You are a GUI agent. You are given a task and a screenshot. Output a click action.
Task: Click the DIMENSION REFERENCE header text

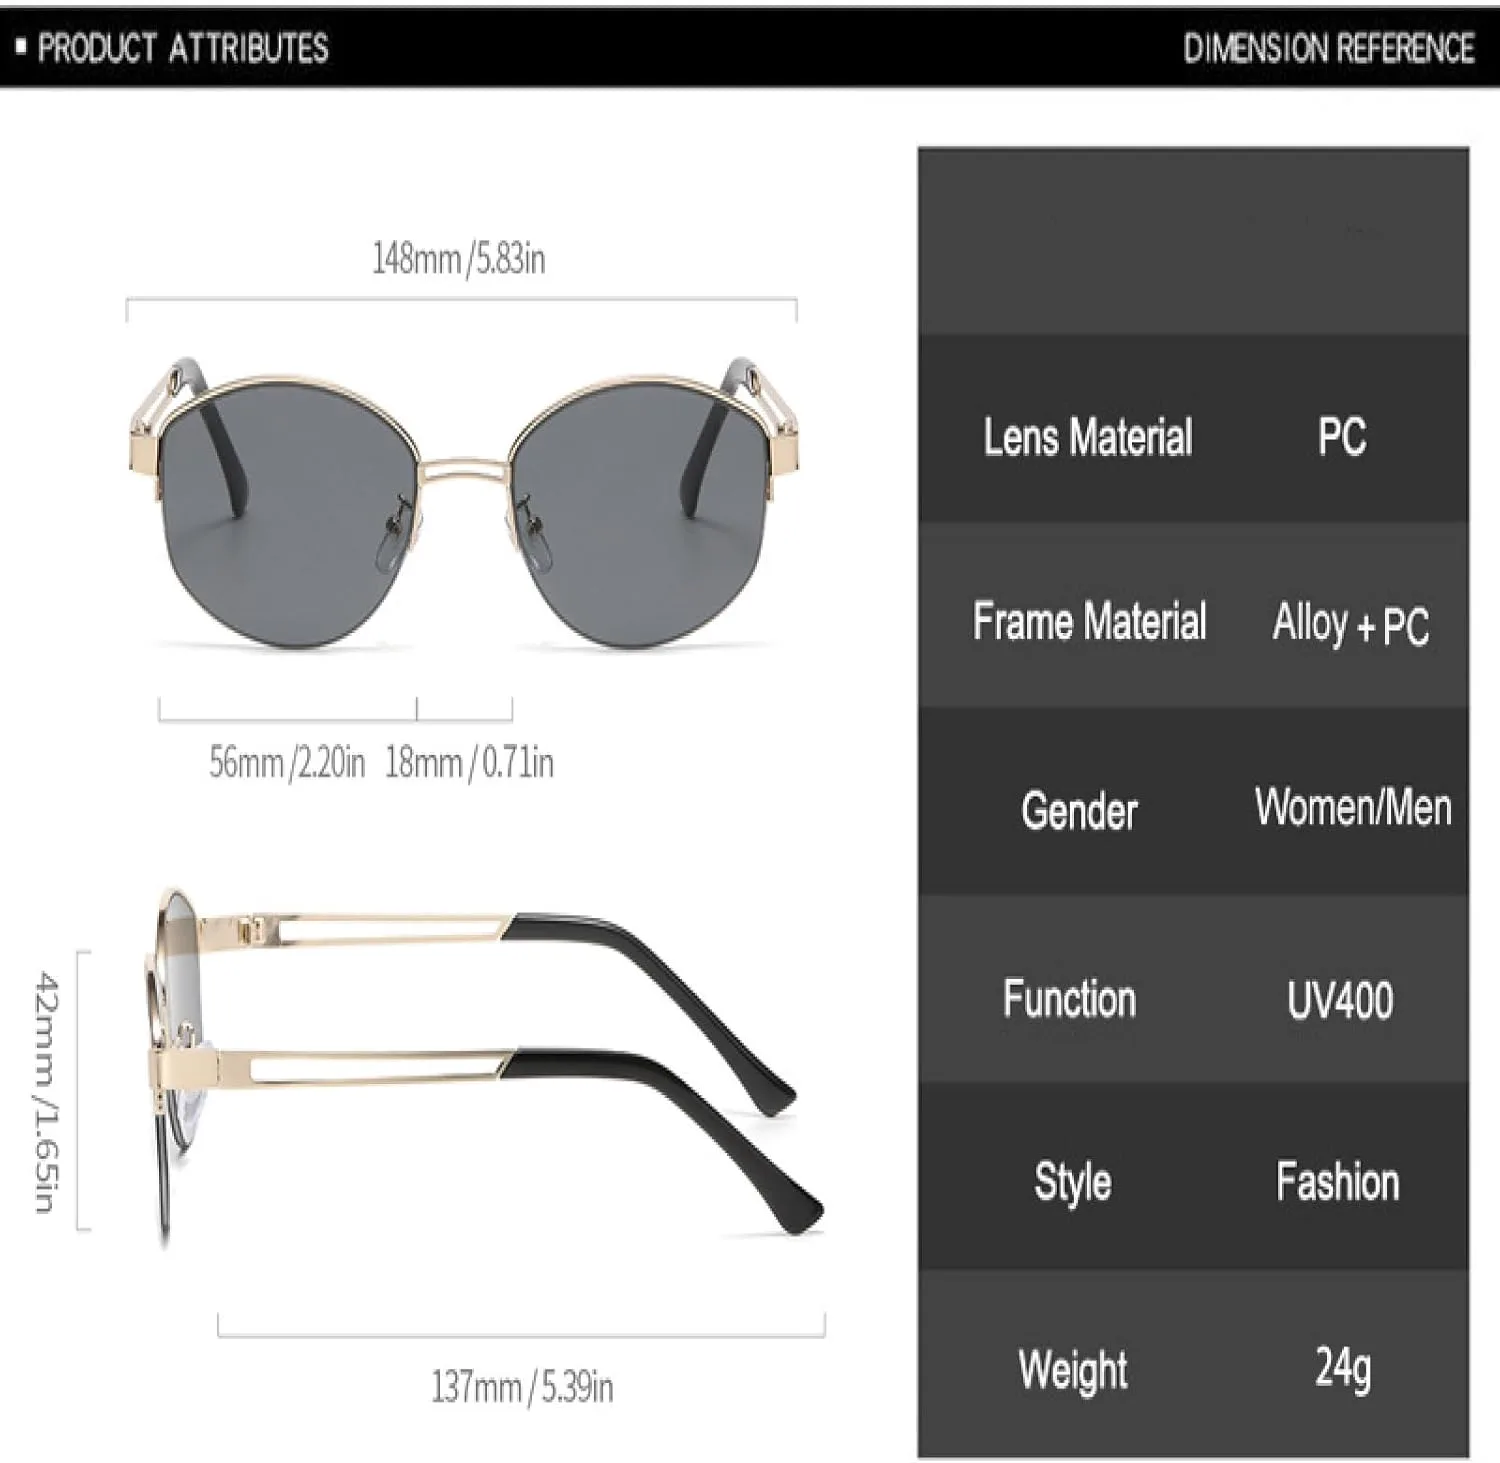[x=1329, y=48]
